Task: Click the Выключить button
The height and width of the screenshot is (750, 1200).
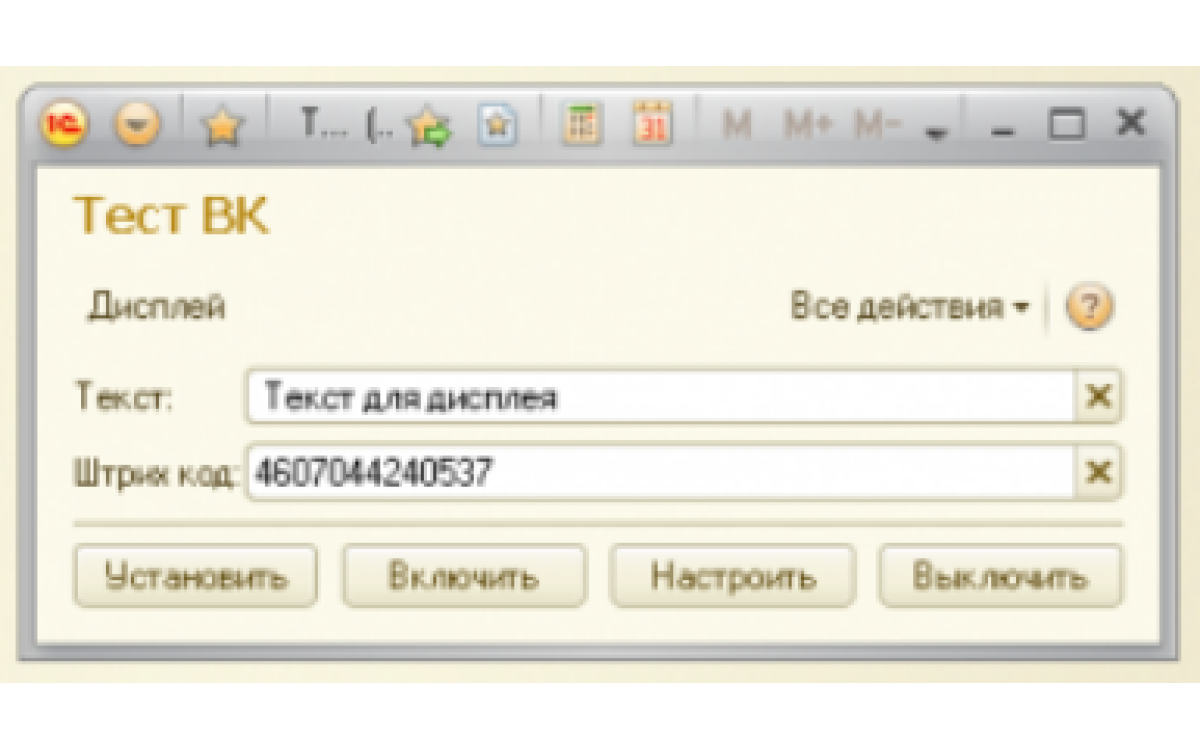Action: [1000, 576]
